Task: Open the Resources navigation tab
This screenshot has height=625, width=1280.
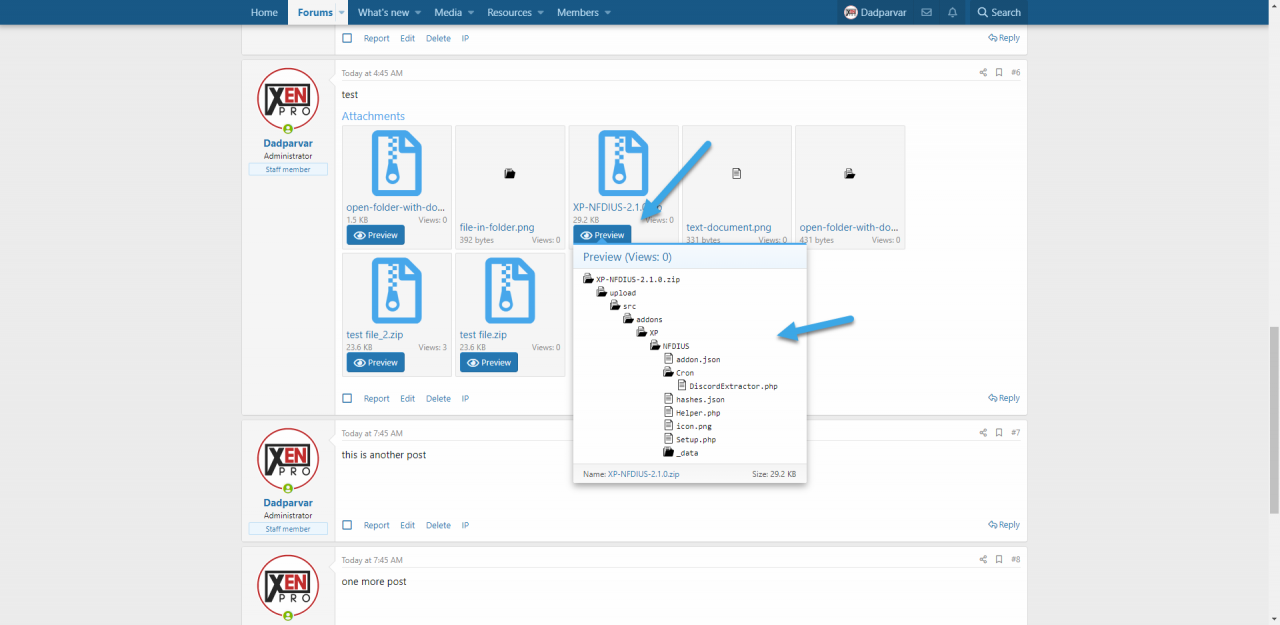Action: (509, 12)
